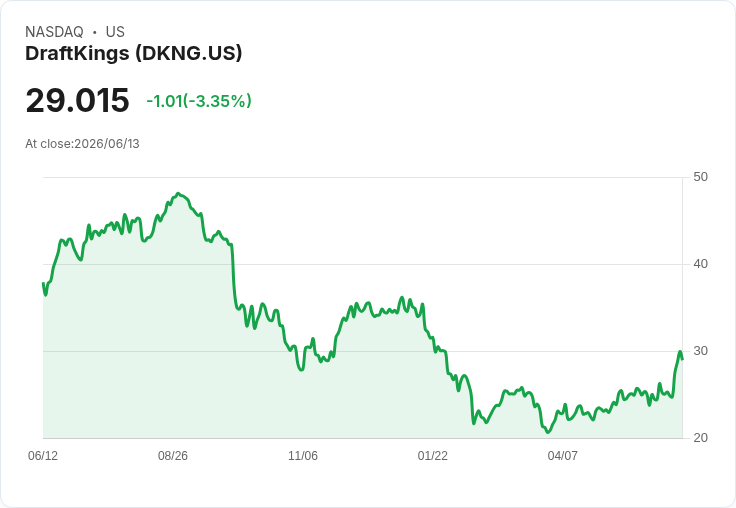Click the US market label
The image size is (736, 508).
[x=115, y=32]
